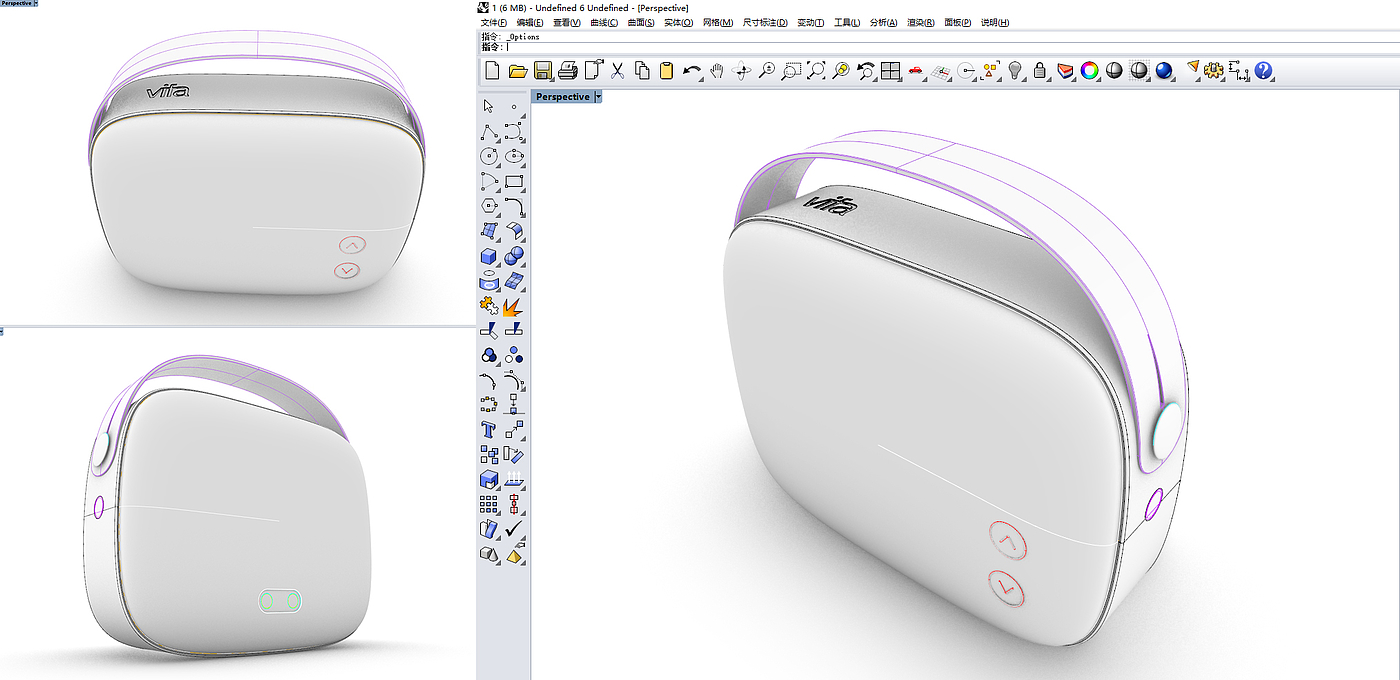Toggle the Lock objects padlock icon

pos(1040,70)
